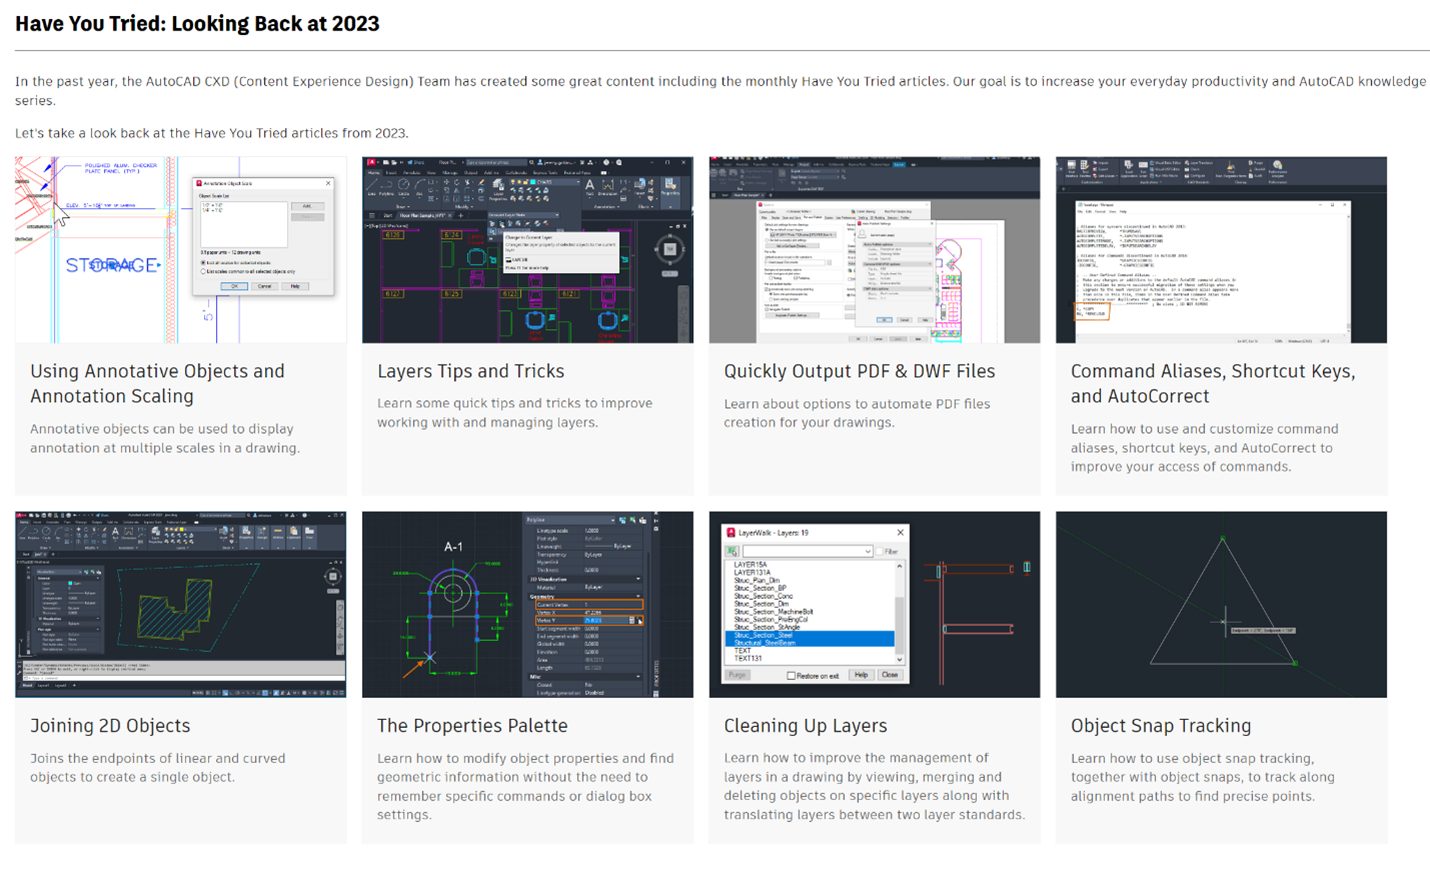Toggle the Restore on exit checkbox
This screenshot has width=1430, height=880.
790,676
